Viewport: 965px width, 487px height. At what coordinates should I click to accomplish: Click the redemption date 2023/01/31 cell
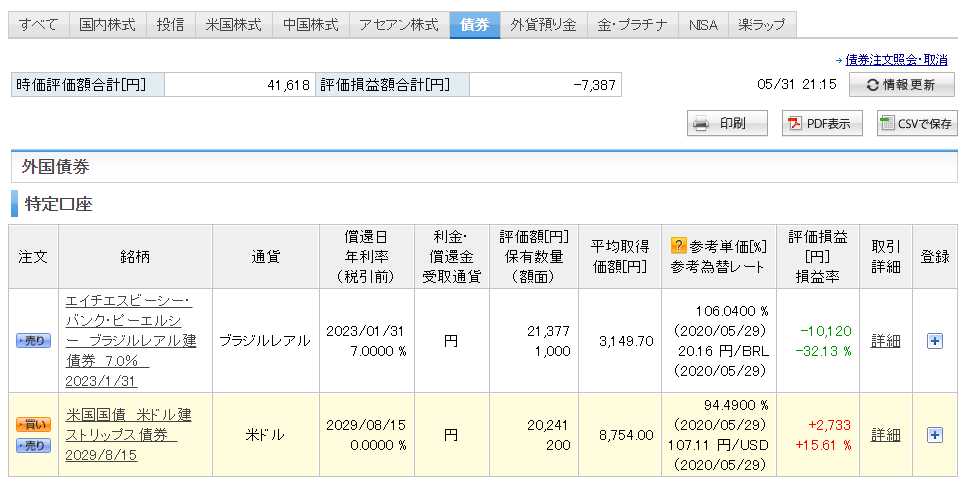(365, 331)
